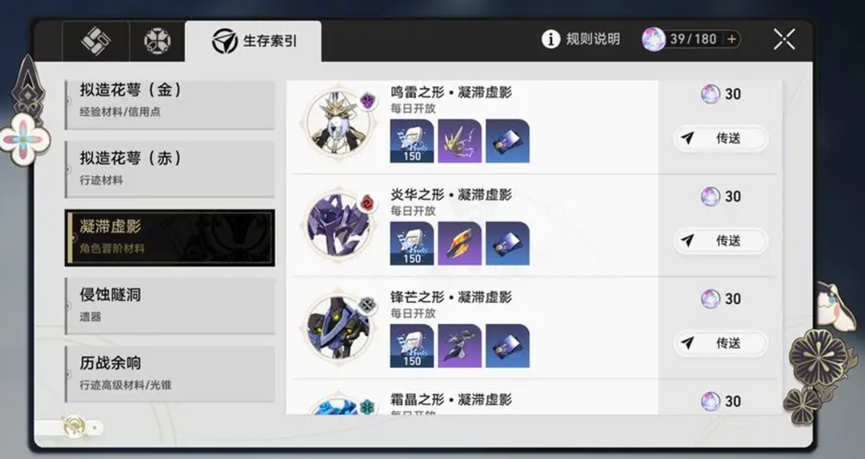Viewport: 865px width, 459px height.
Task: Open the second circular-icon tab
Action: (x=157, y=41)
